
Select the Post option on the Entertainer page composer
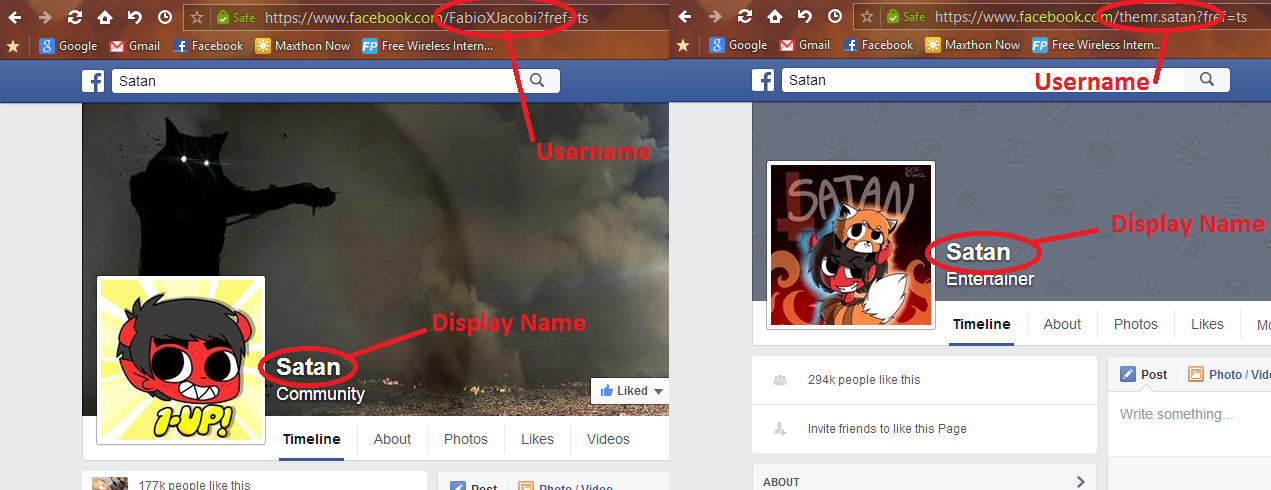(1143, 375)
